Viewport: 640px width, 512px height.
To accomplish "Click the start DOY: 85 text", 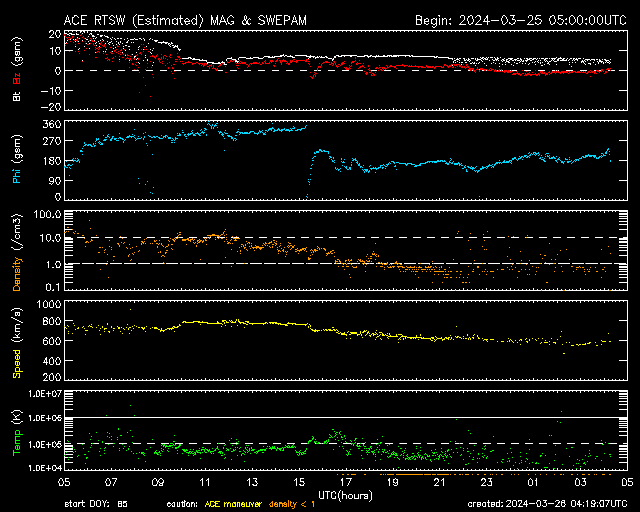I will tap(96, 504).
